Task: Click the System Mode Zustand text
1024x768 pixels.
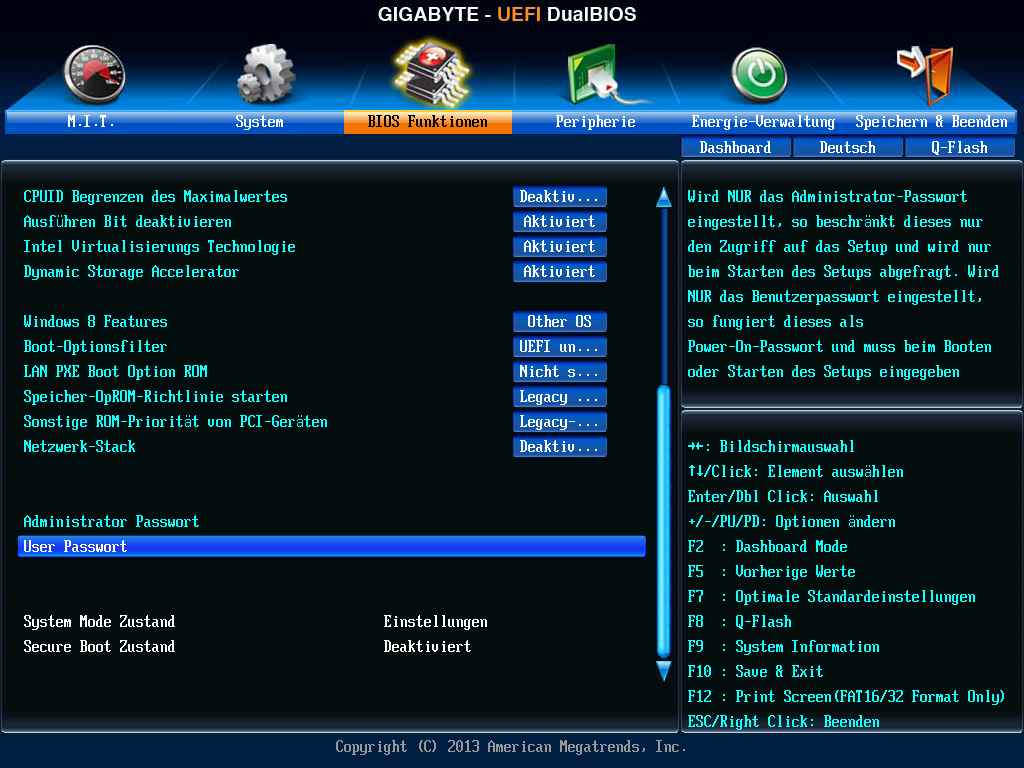Action: pyautogui.click(x=99, y=622)
